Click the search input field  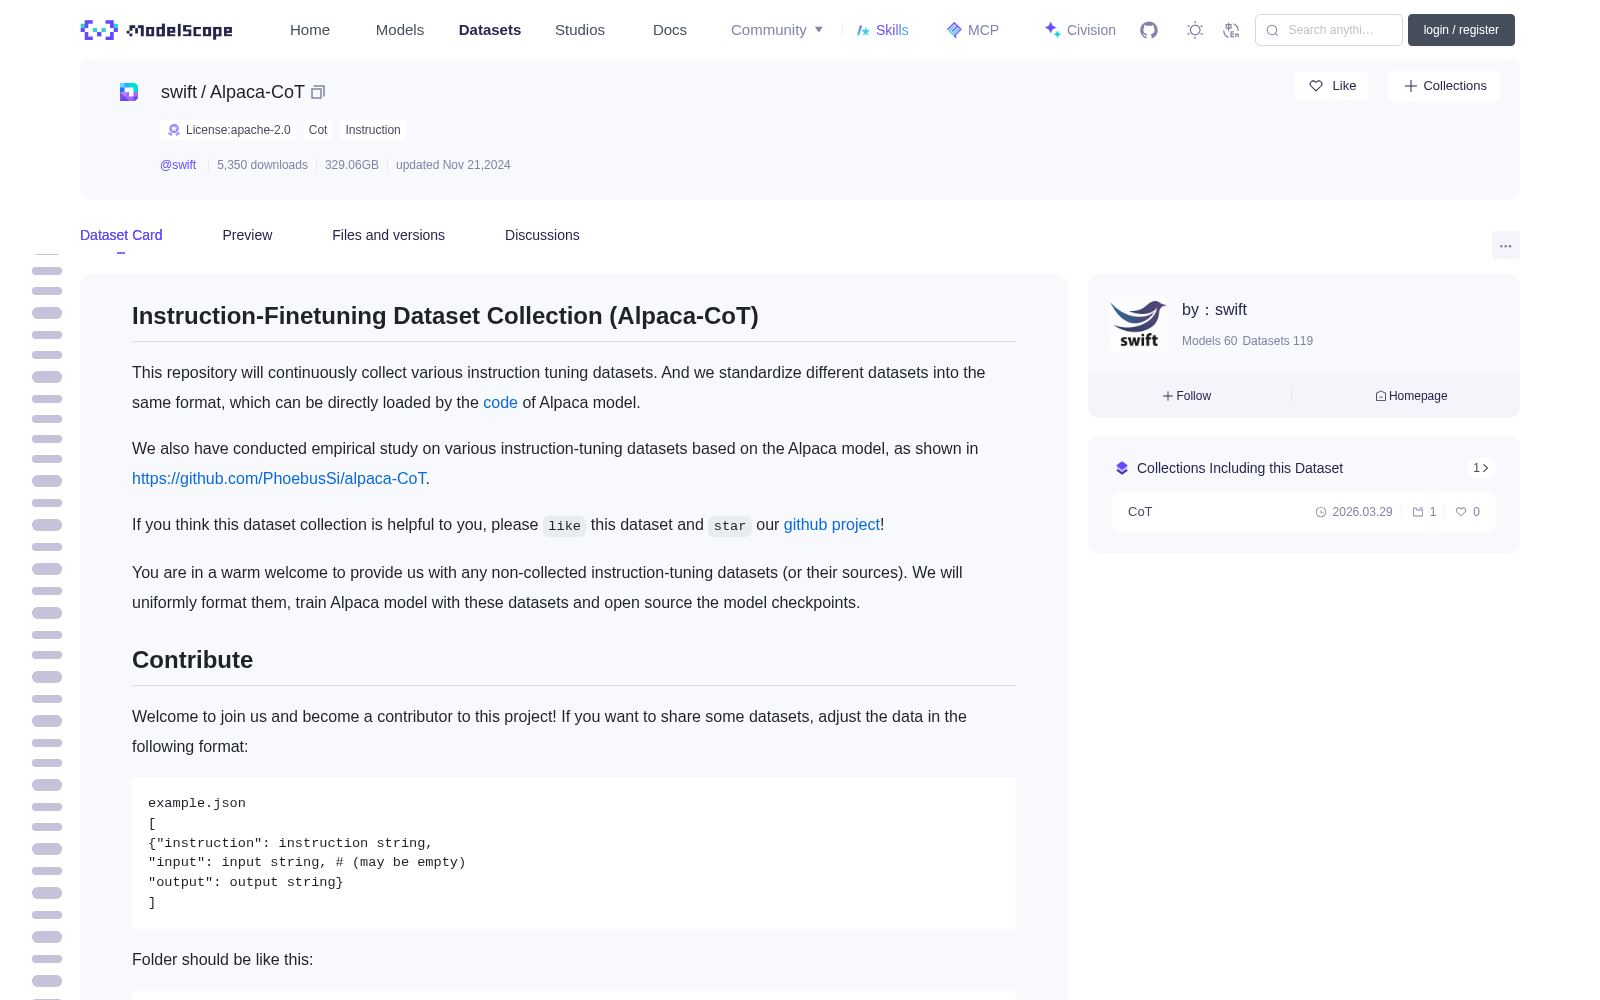point(1329,30)
